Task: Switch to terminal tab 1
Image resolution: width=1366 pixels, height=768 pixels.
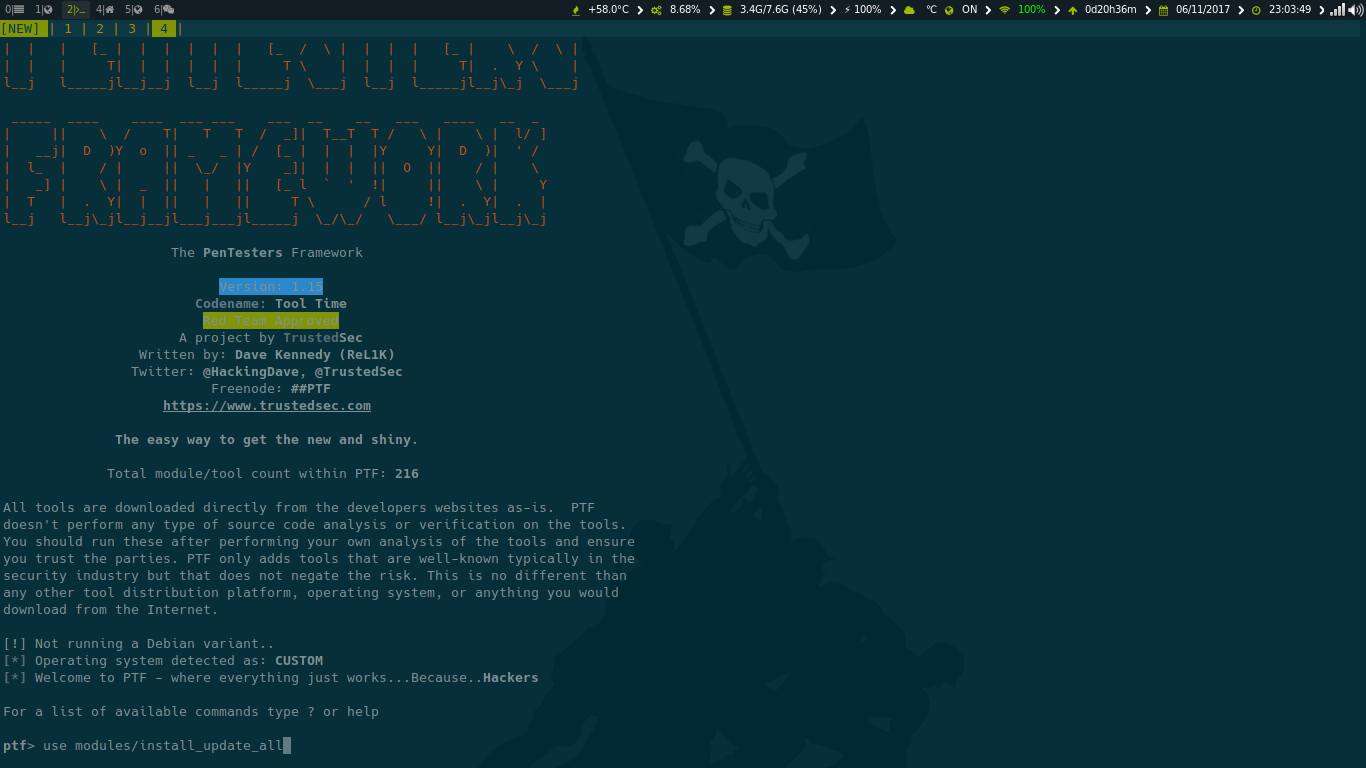Action: click(68, 29)
